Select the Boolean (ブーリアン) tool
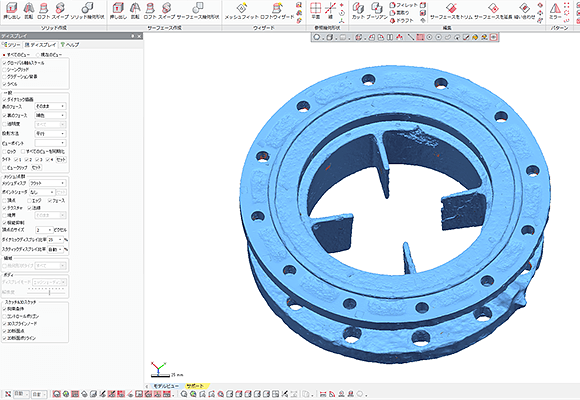This screenshot has height=400, width=580. pos(377,11)
